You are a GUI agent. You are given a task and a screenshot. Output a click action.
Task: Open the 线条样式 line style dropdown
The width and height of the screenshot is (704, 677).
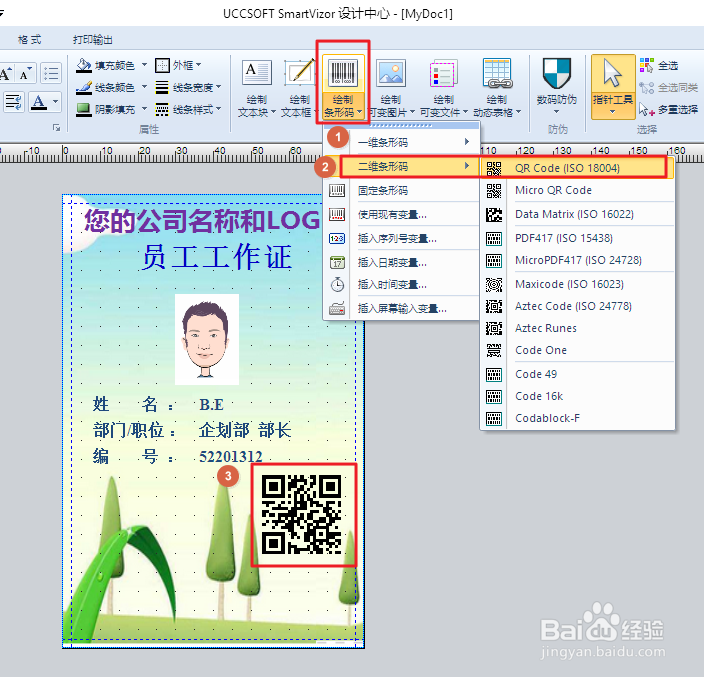pos(188,109)
